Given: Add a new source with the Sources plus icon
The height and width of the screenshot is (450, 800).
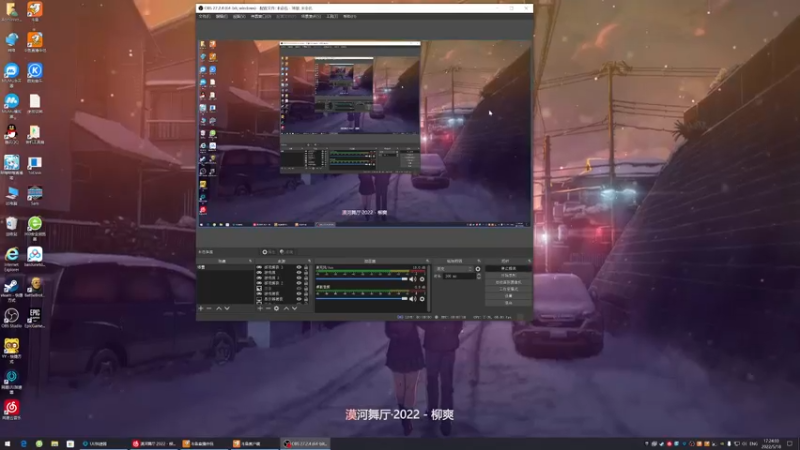Looking at the screenshot, I should 260,308.
